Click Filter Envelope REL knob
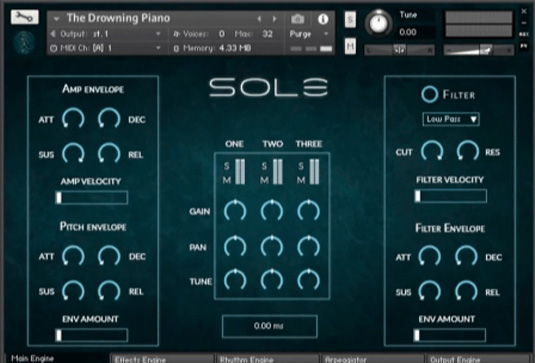535x363 pixels. [466, 291]
